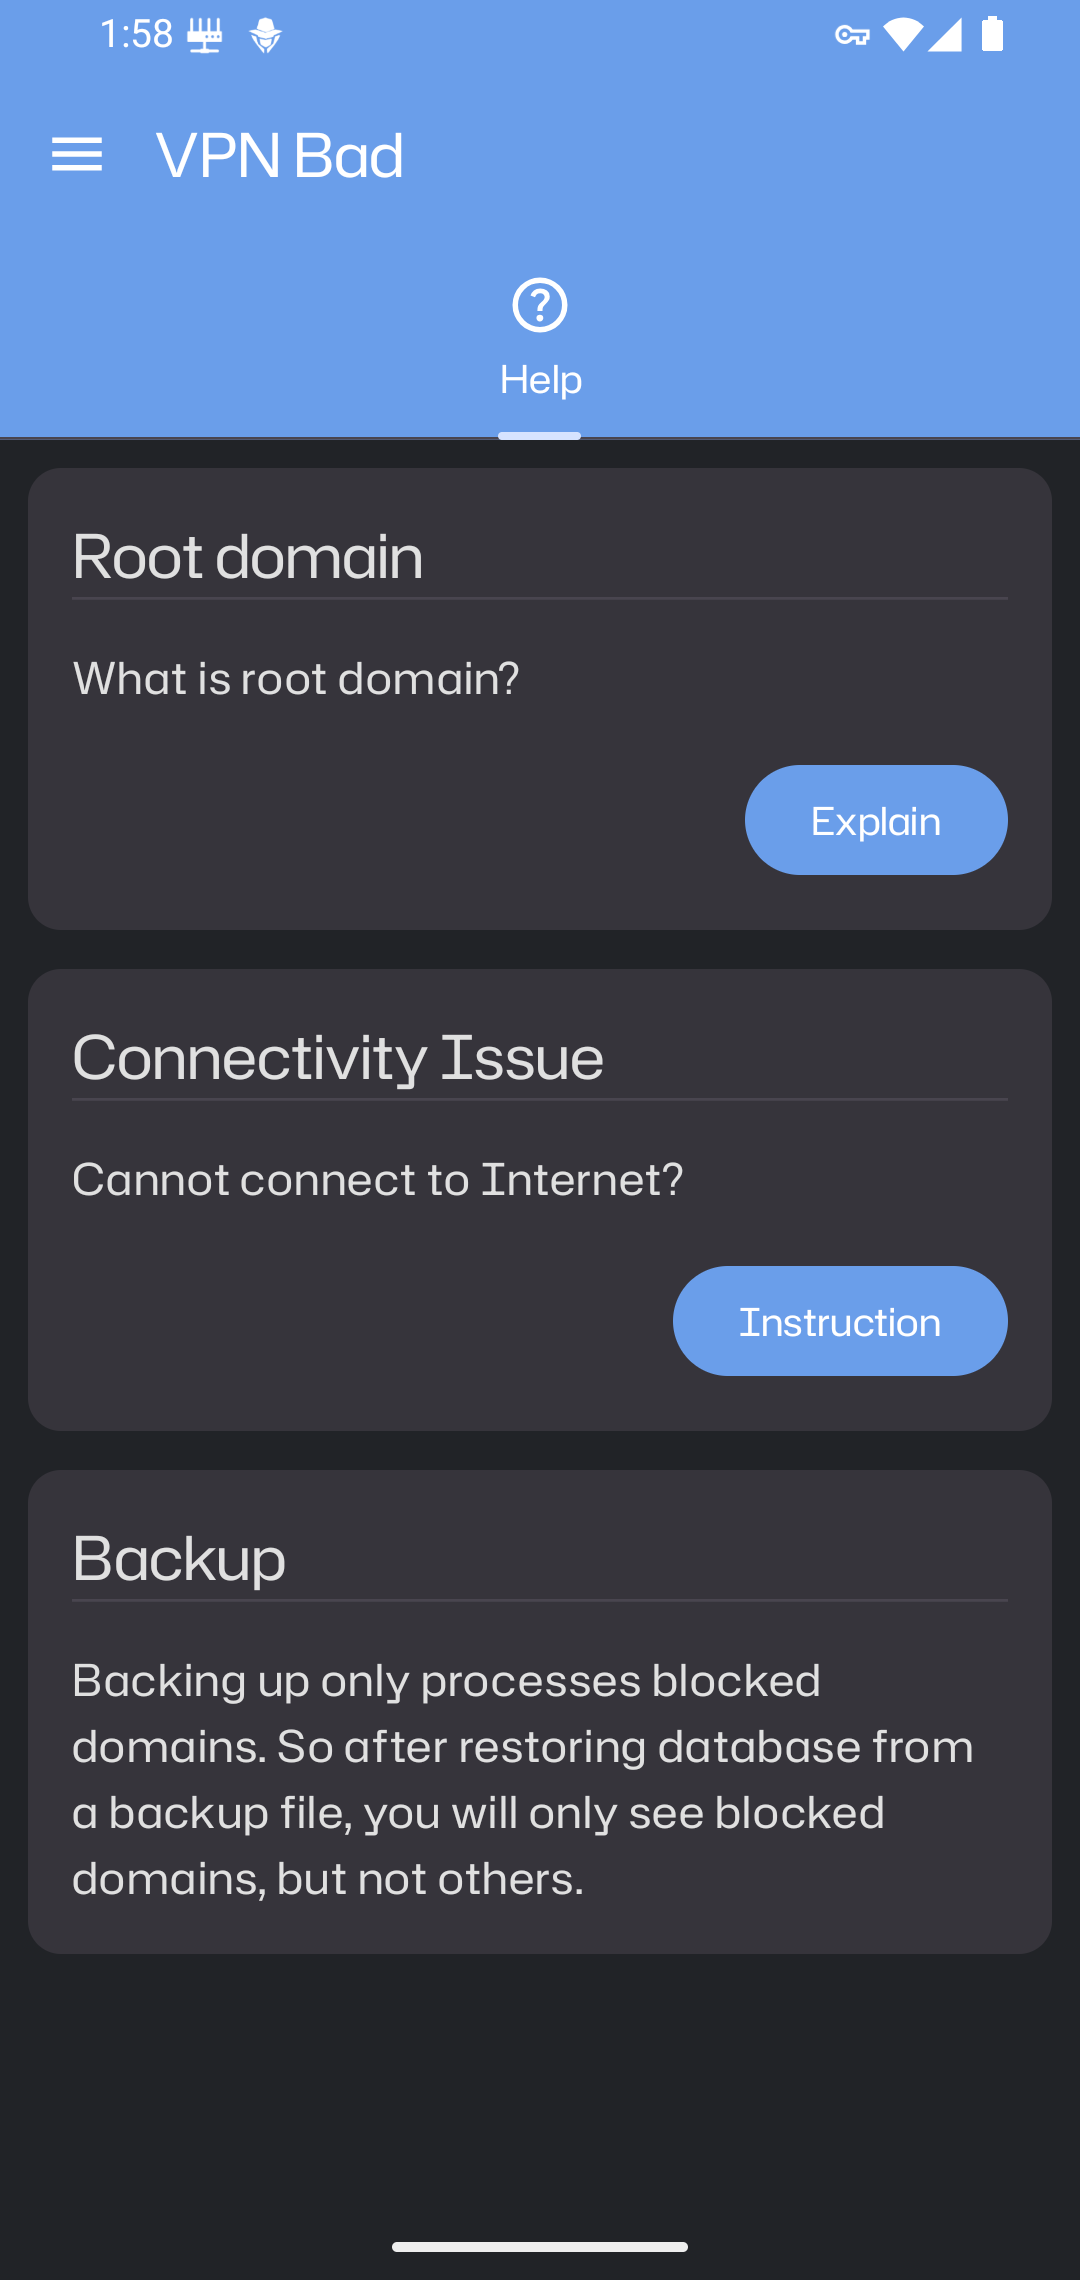The width and height of the screenshot is (1080, 2280).
Task: Click the Instruction button
Action: 840,1321
